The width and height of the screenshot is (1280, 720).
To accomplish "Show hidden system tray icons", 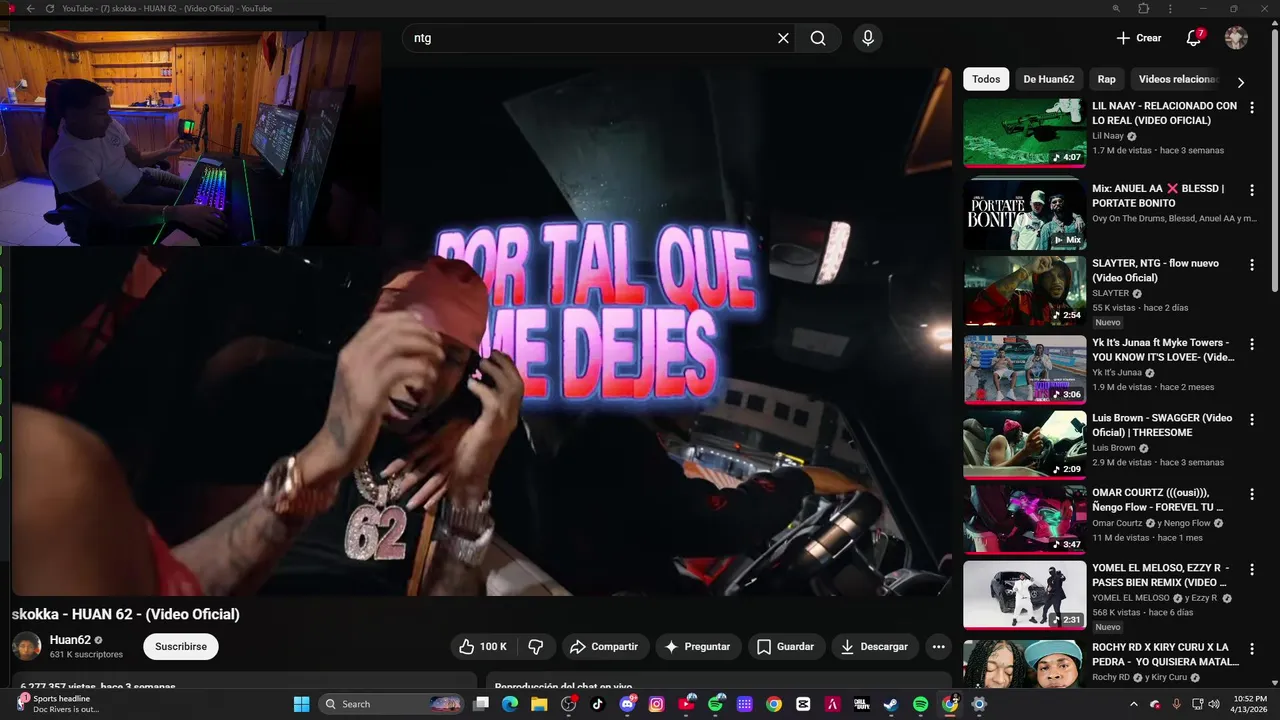I will (x=1133, y=704).
